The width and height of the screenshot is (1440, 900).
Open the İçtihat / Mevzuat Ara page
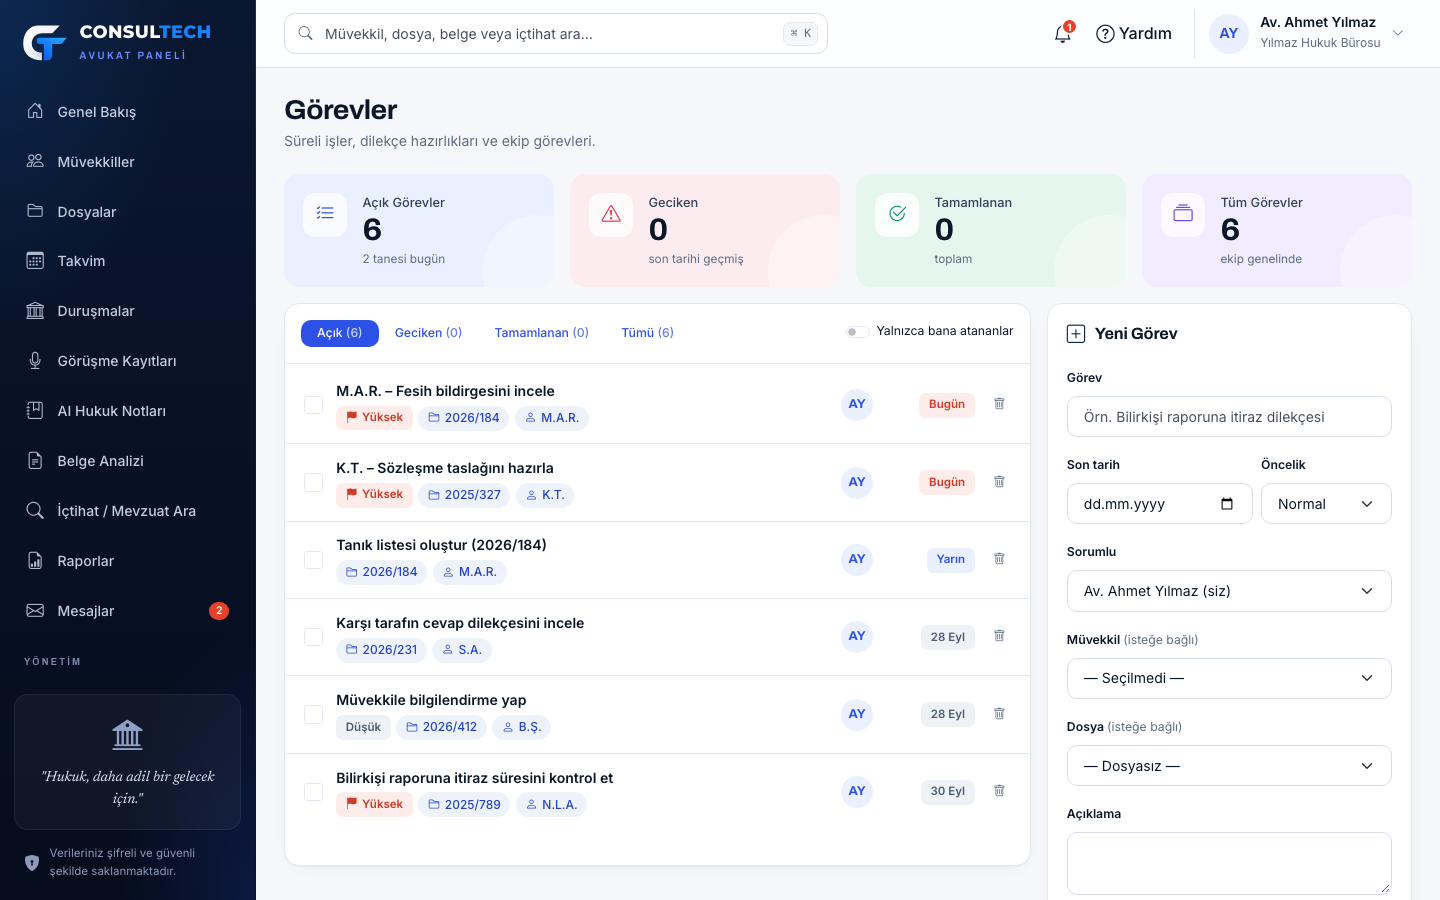128,511
